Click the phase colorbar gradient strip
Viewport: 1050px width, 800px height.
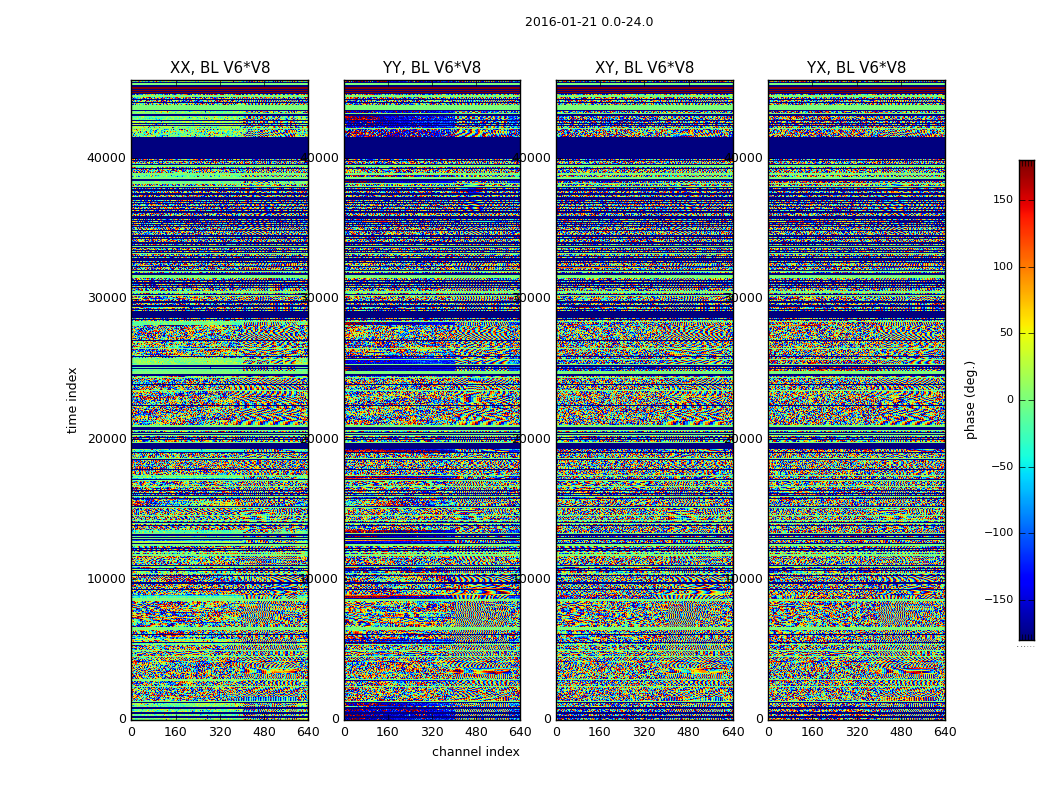point(1027,400)
